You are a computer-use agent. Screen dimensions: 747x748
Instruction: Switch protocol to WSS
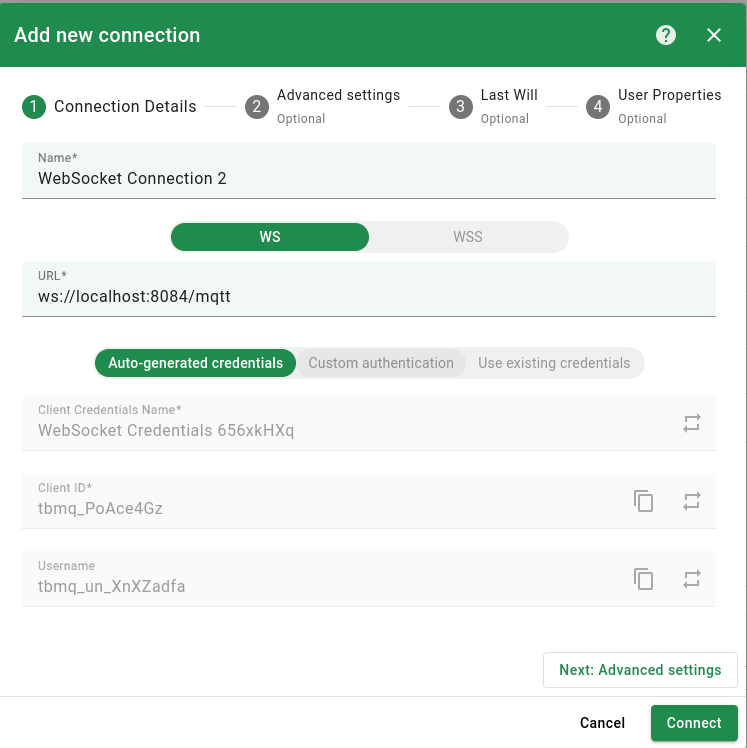click(x=467, y=237)
